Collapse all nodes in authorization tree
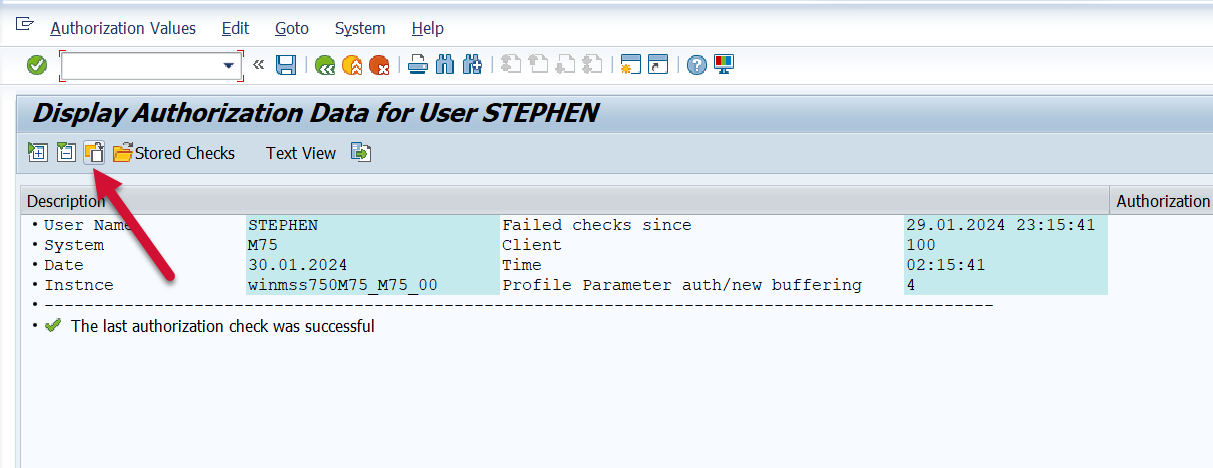This screenshot has width=1213, height=468. click(66, 153)
